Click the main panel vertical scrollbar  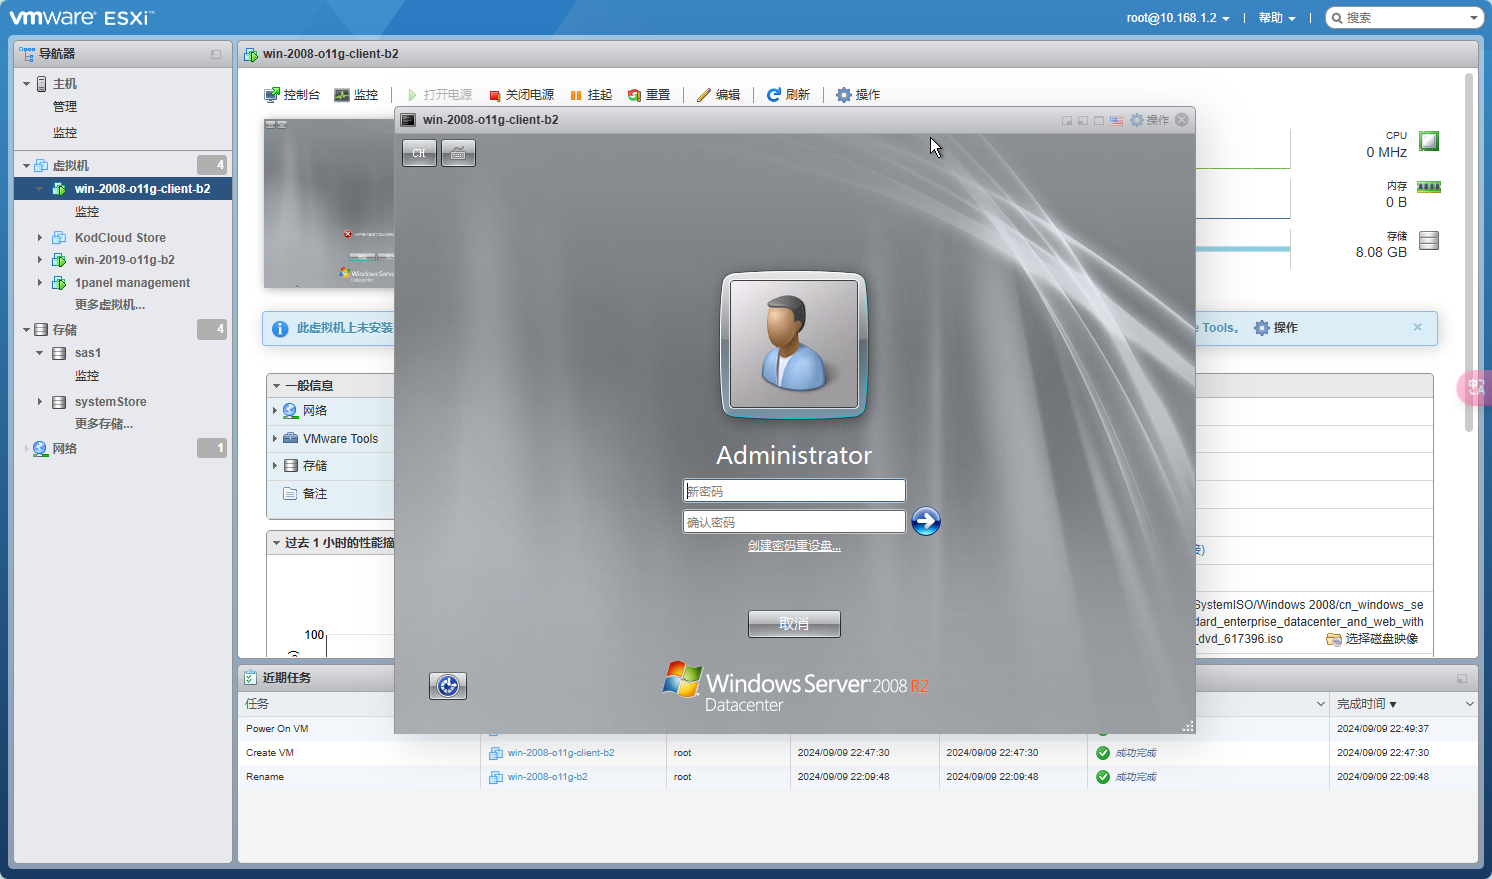pyautogui.click(x=1469, y=250)
